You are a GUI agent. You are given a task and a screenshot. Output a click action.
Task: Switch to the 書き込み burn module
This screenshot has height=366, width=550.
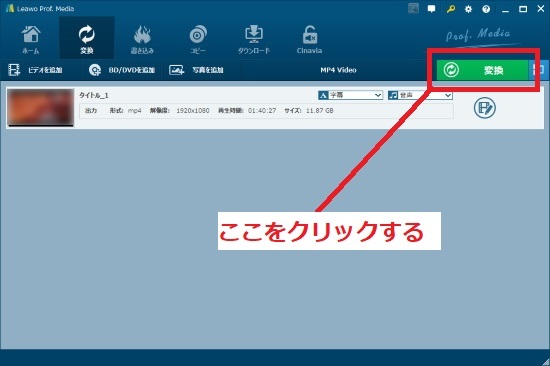coord(142,39)
